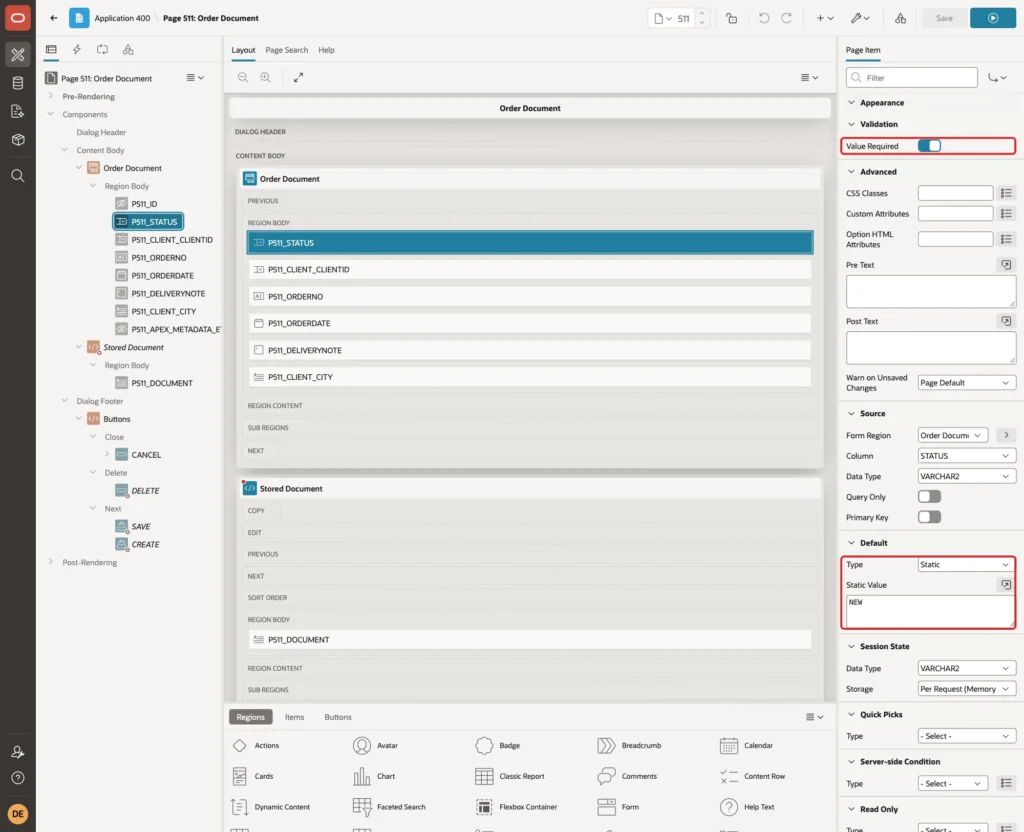Open code editor for Static Value

[x=1006, y=584]
